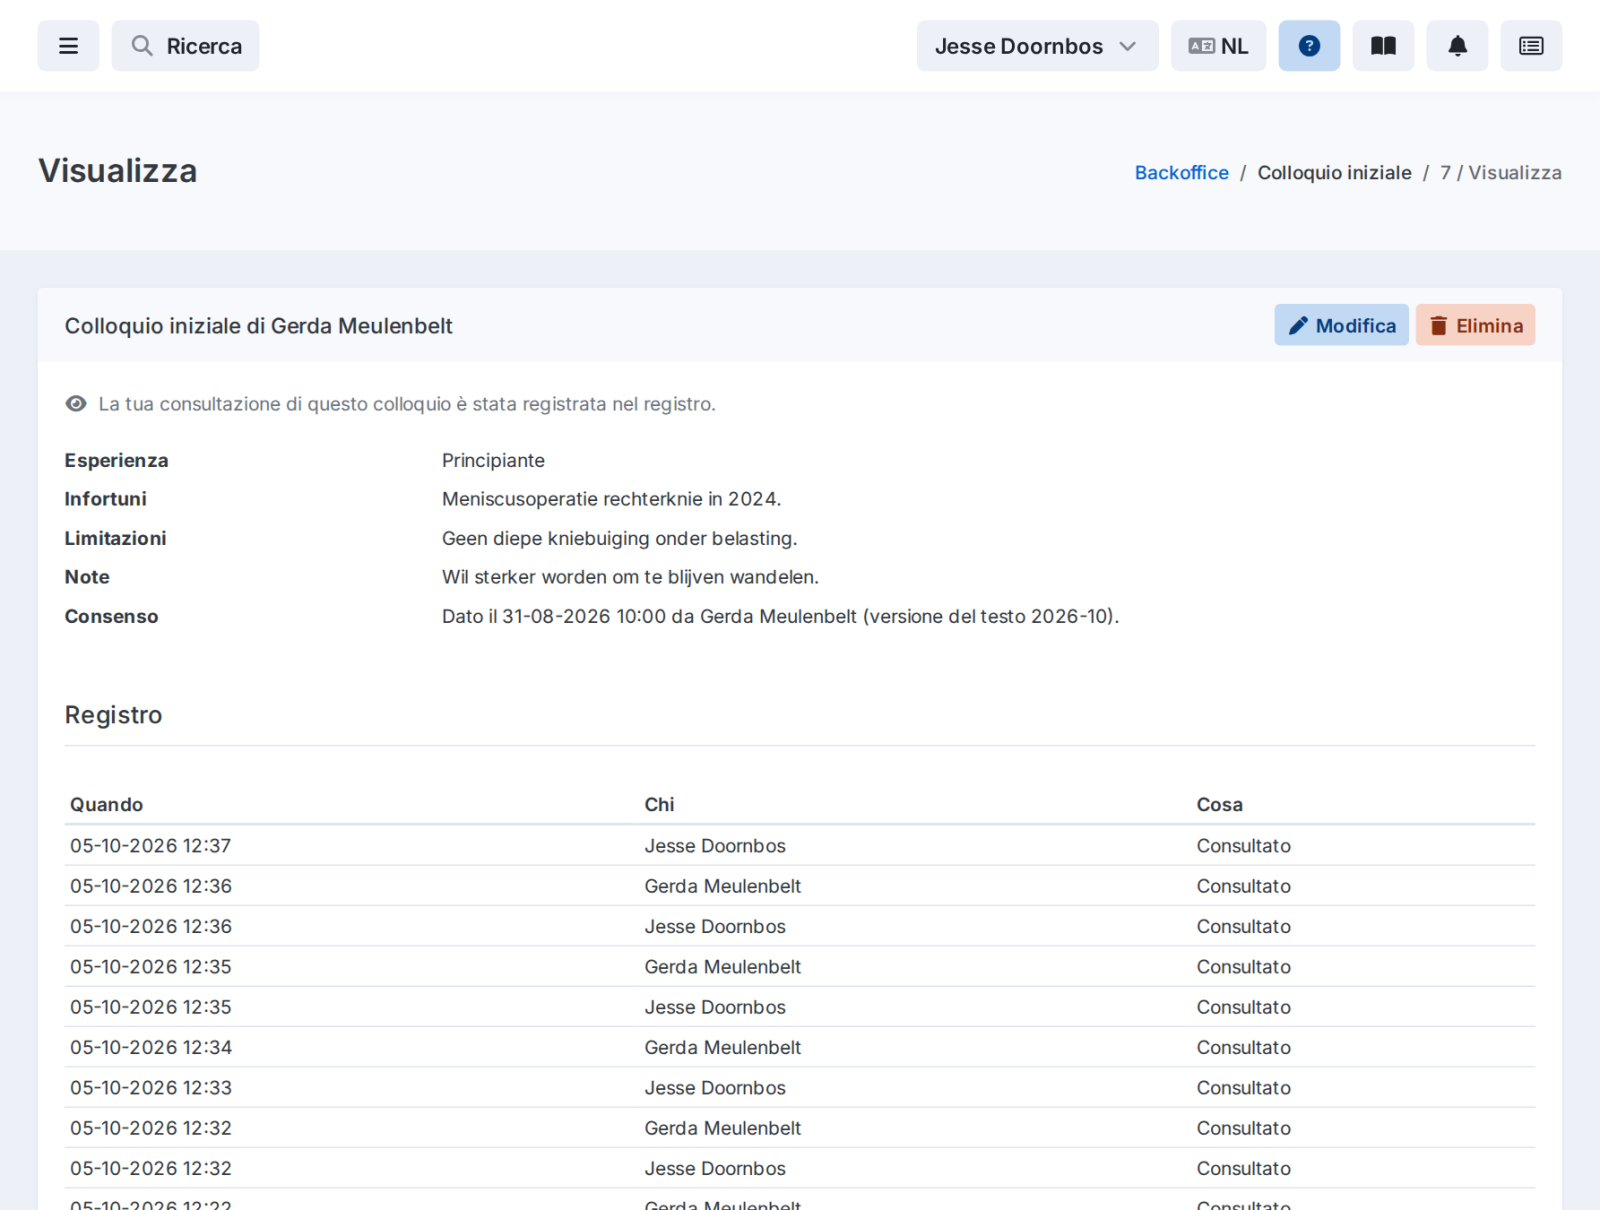Image resolution: width=1600 pixels, height=1210 pixels.
Task: Select Consultato in the 12:37 row
Action: 1243,846
